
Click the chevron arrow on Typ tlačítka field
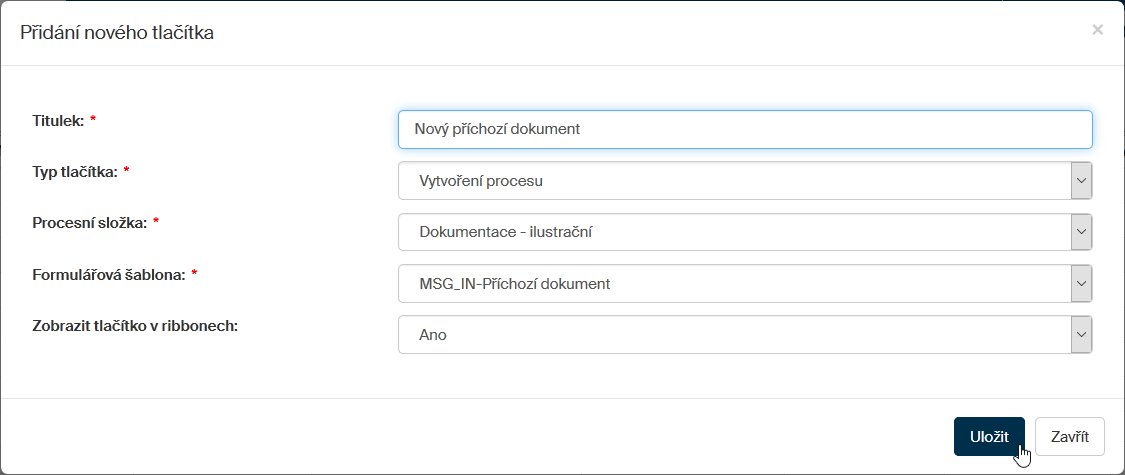coord(1080,181)
